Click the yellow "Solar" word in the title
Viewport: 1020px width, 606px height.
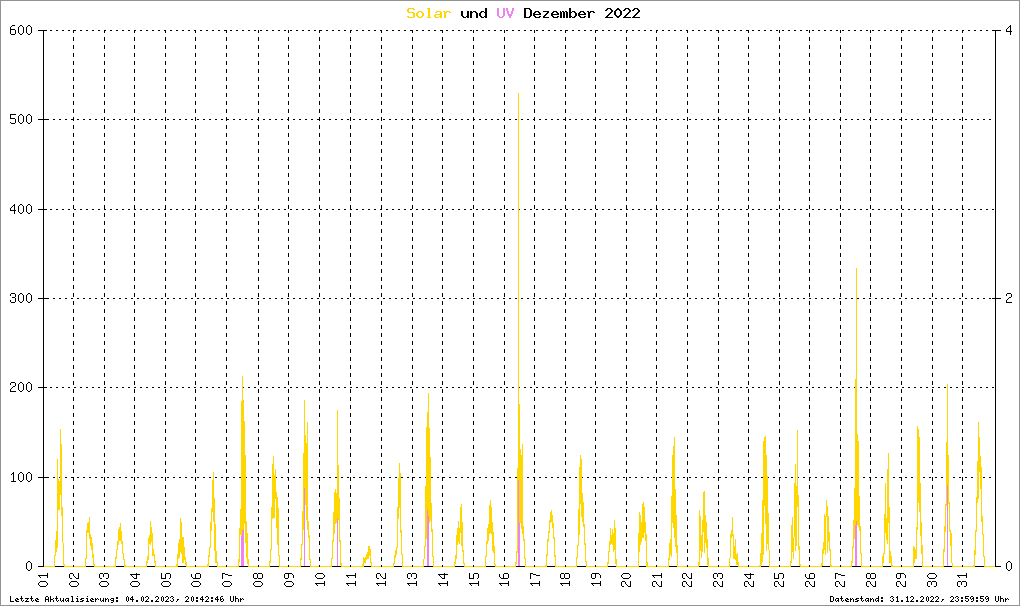coord(429,13)
